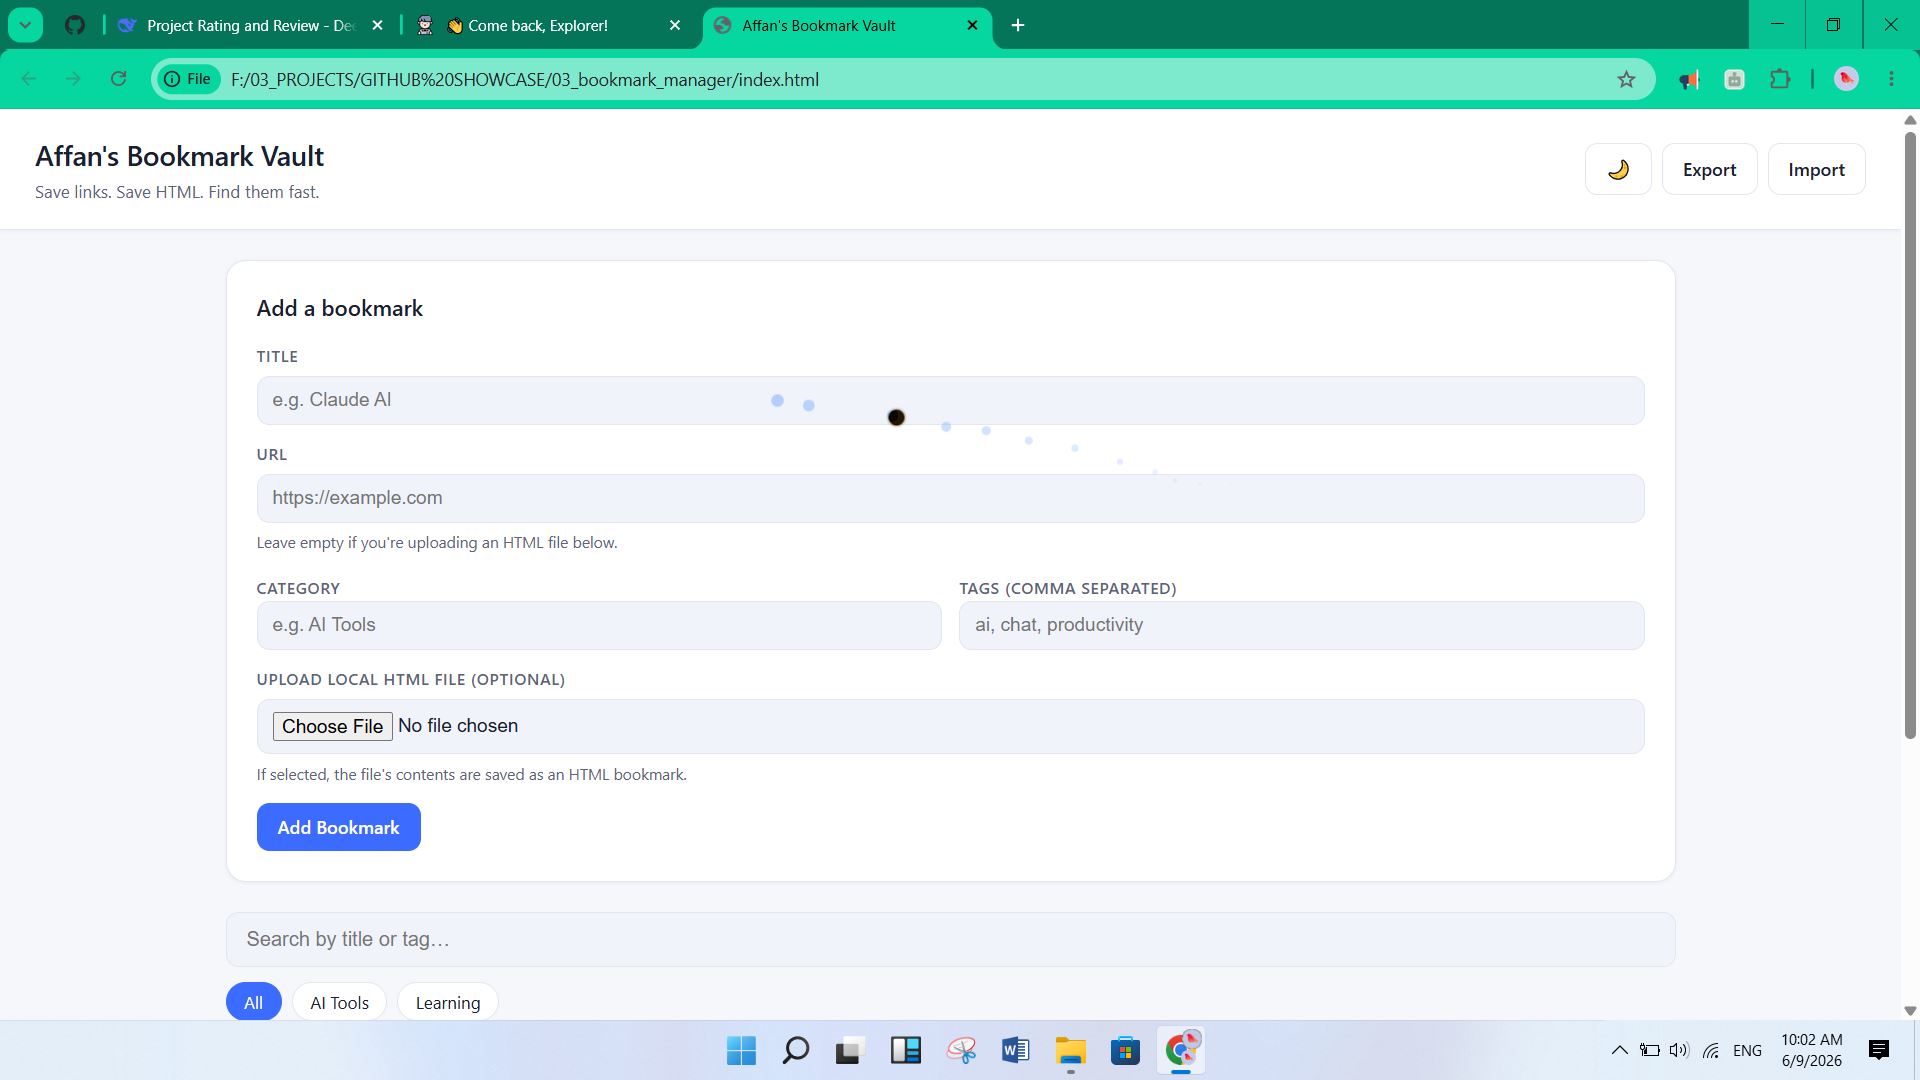Screen dimensions: 1920x1080
Task: Show hidden system tray icons
Action: 1619,1050
